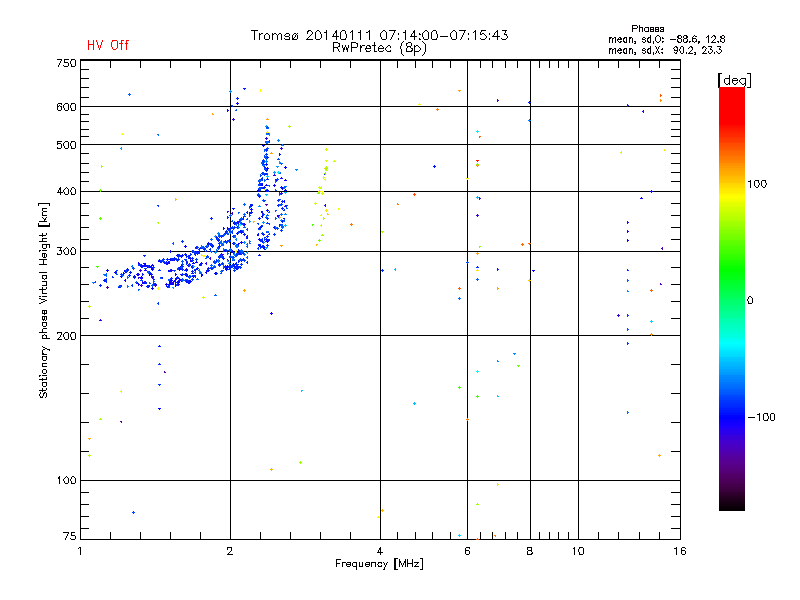Click the "Stationary phase Virtual Height [km]" axis title
The height and width of the screenshot is (600, 800).
pyautogui.click(x=44, y=300)
